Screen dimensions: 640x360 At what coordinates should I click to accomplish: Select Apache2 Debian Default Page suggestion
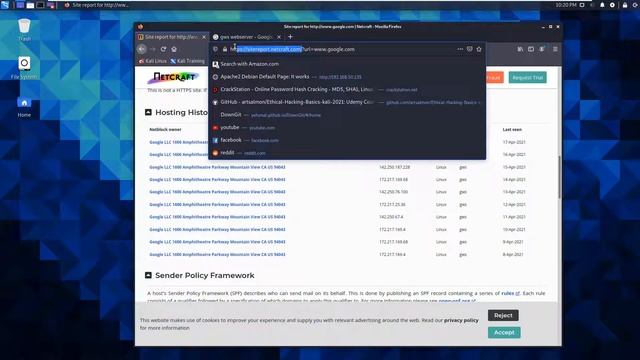[x=347, y=77]
